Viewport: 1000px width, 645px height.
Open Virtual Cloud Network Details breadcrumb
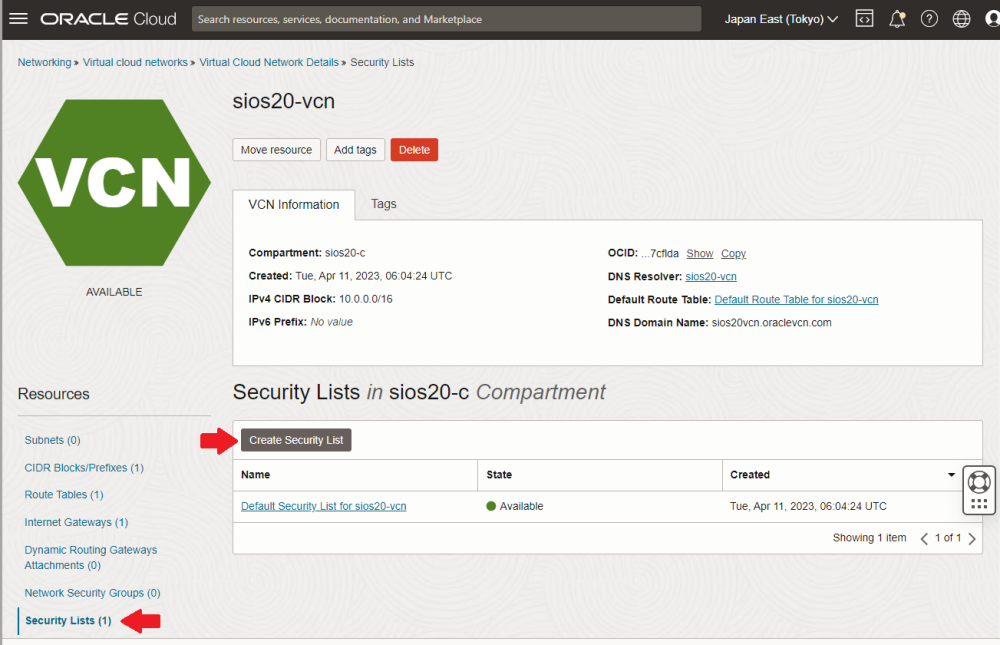(269, 62)
